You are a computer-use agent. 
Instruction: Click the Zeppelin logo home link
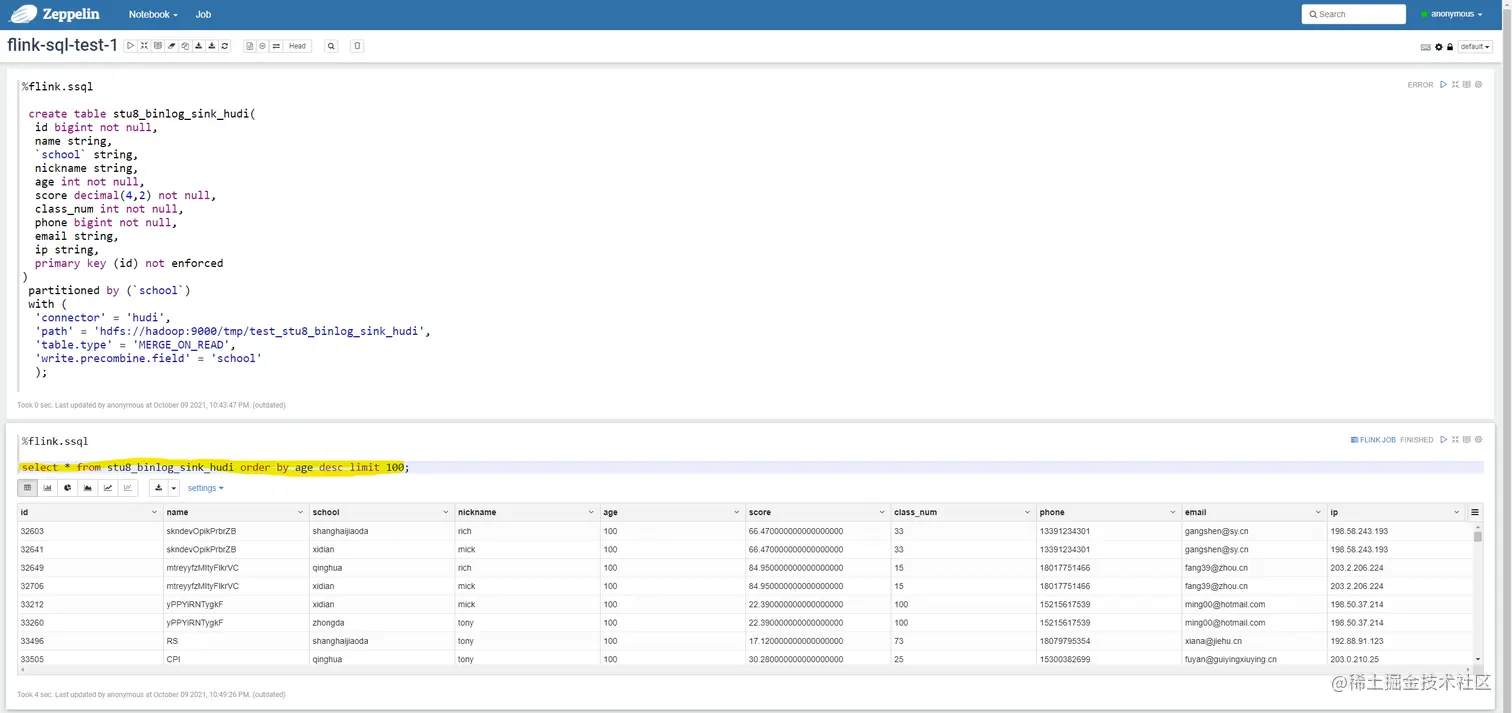point(55,14)
